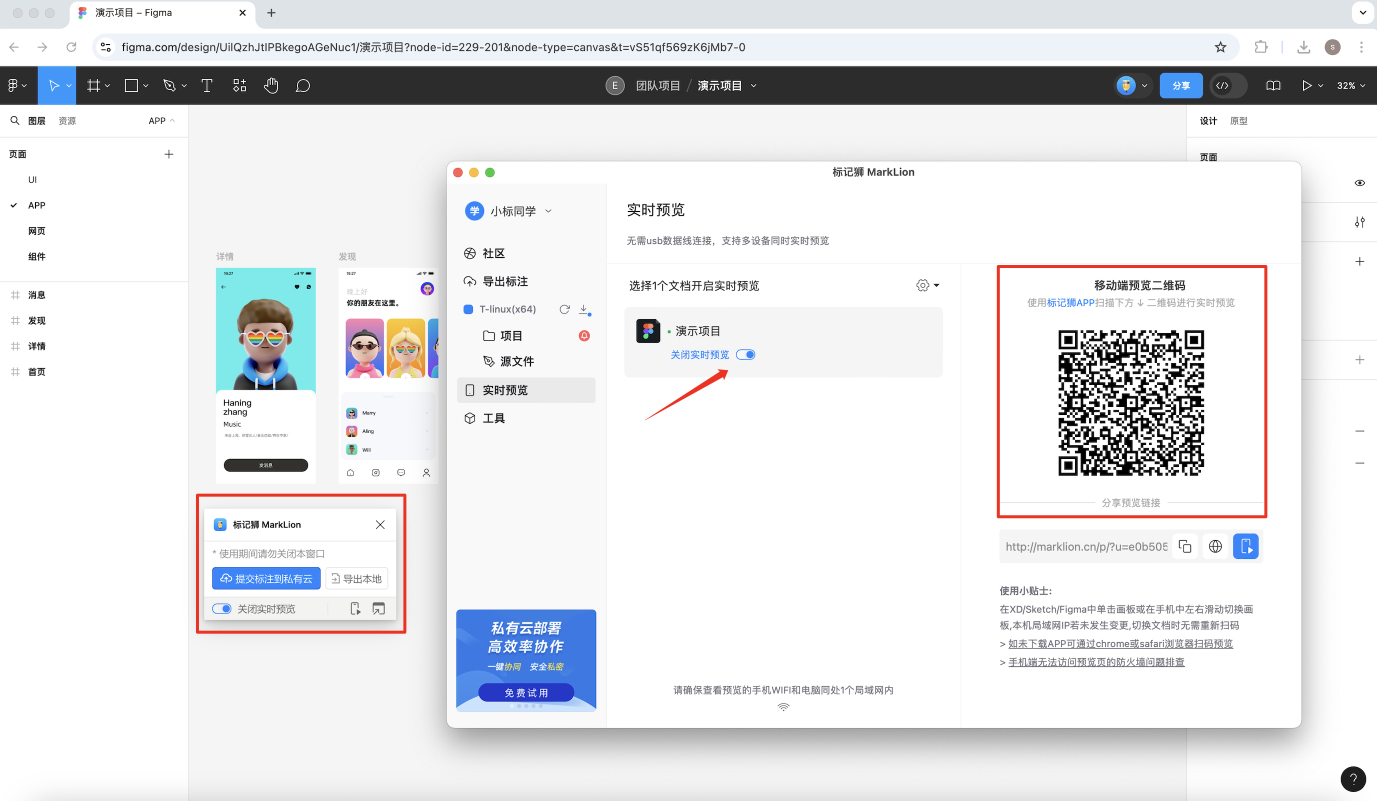Open the zoom percentage dropdown
1377x801 pixels.
click(x=1349, y=85)
